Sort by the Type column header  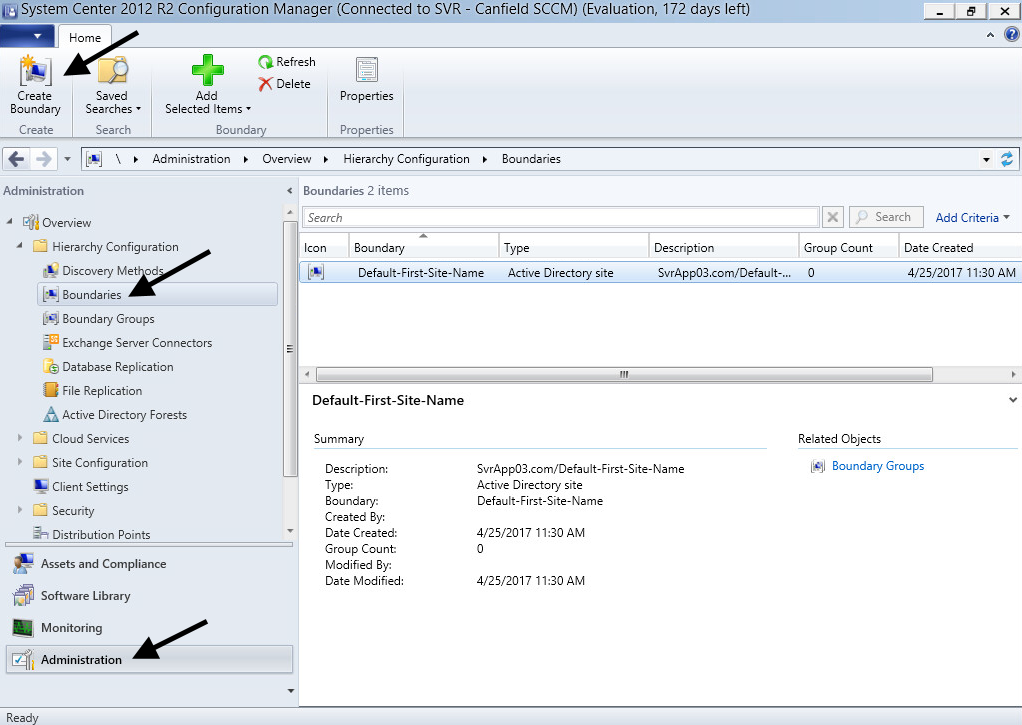(x=574, y=247)
